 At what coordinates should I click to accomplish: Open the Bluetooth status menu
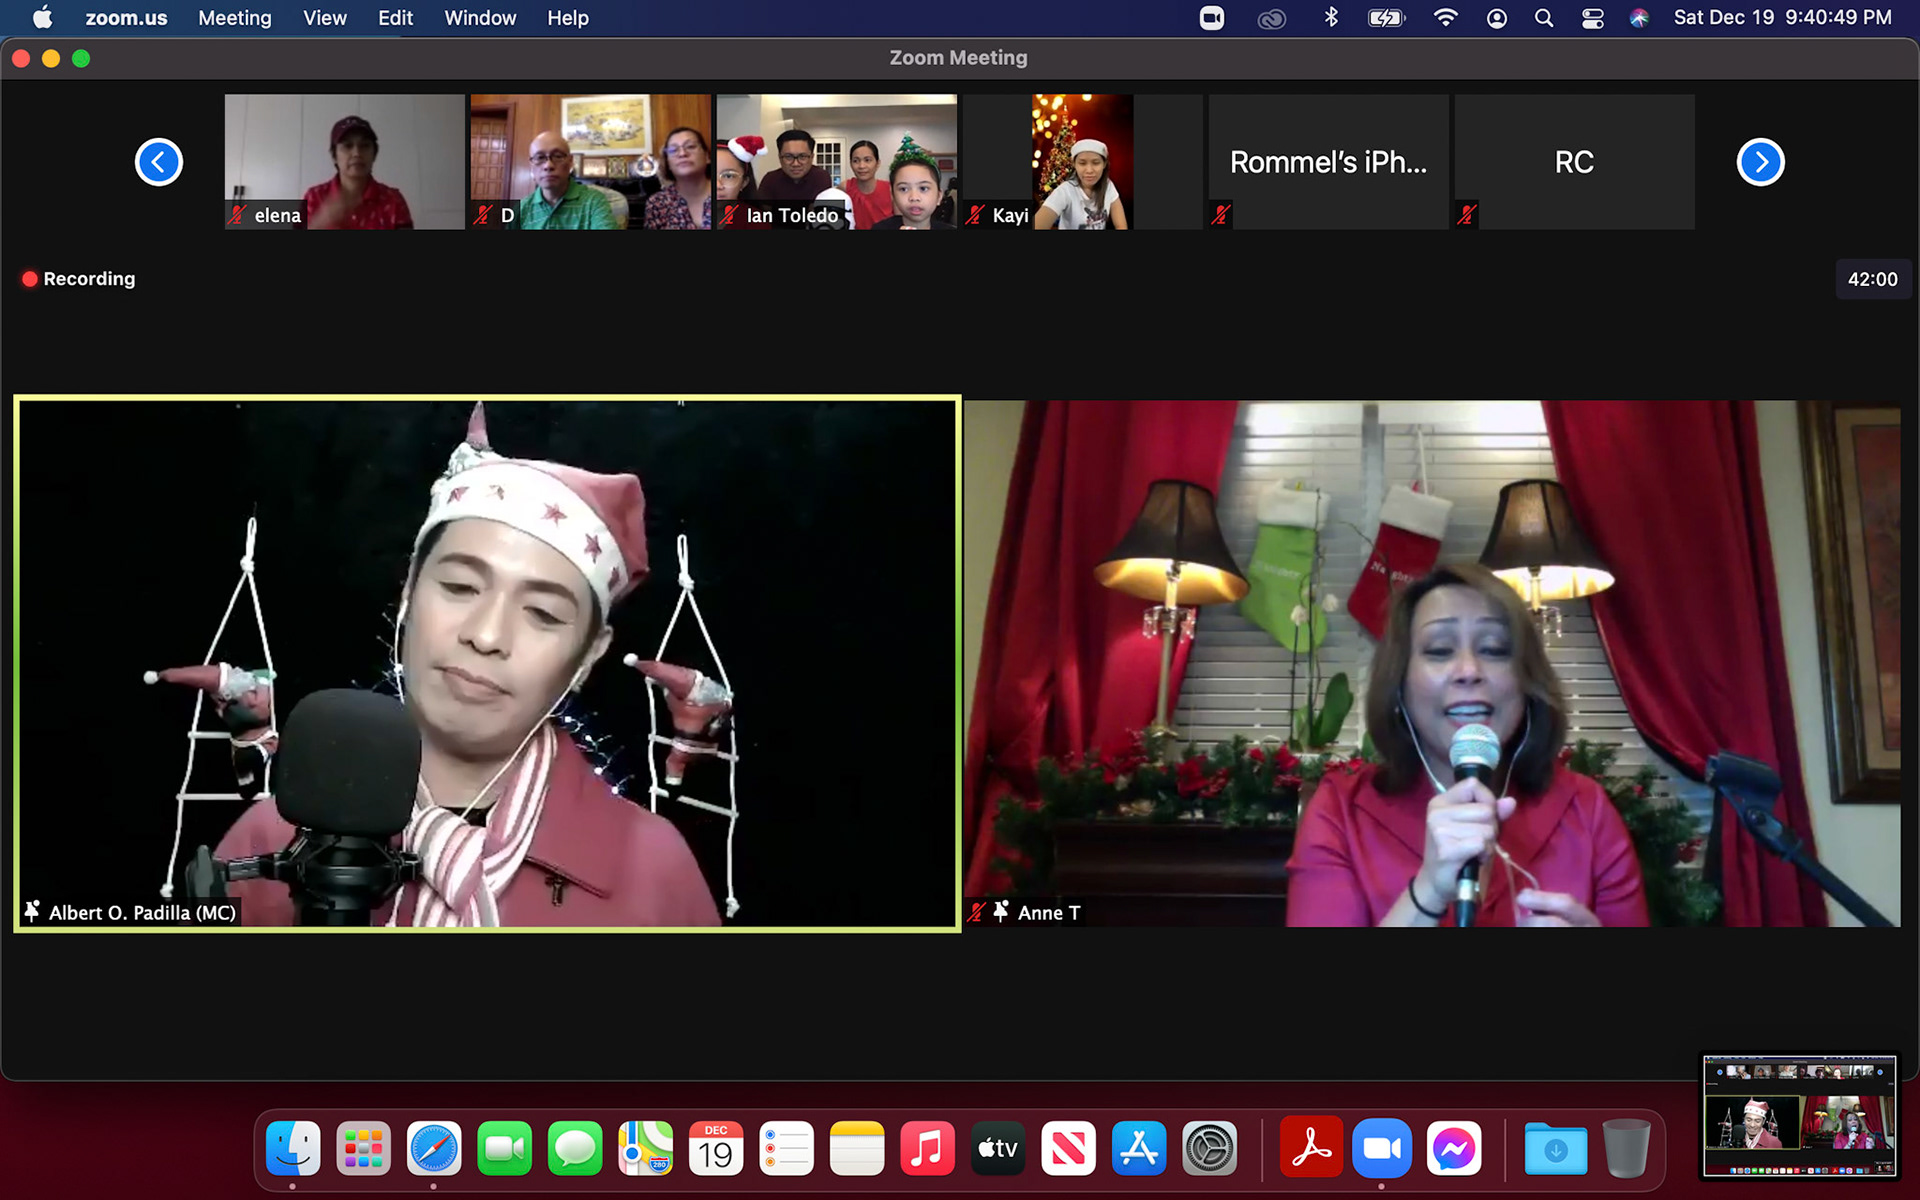coord(1331,18)
